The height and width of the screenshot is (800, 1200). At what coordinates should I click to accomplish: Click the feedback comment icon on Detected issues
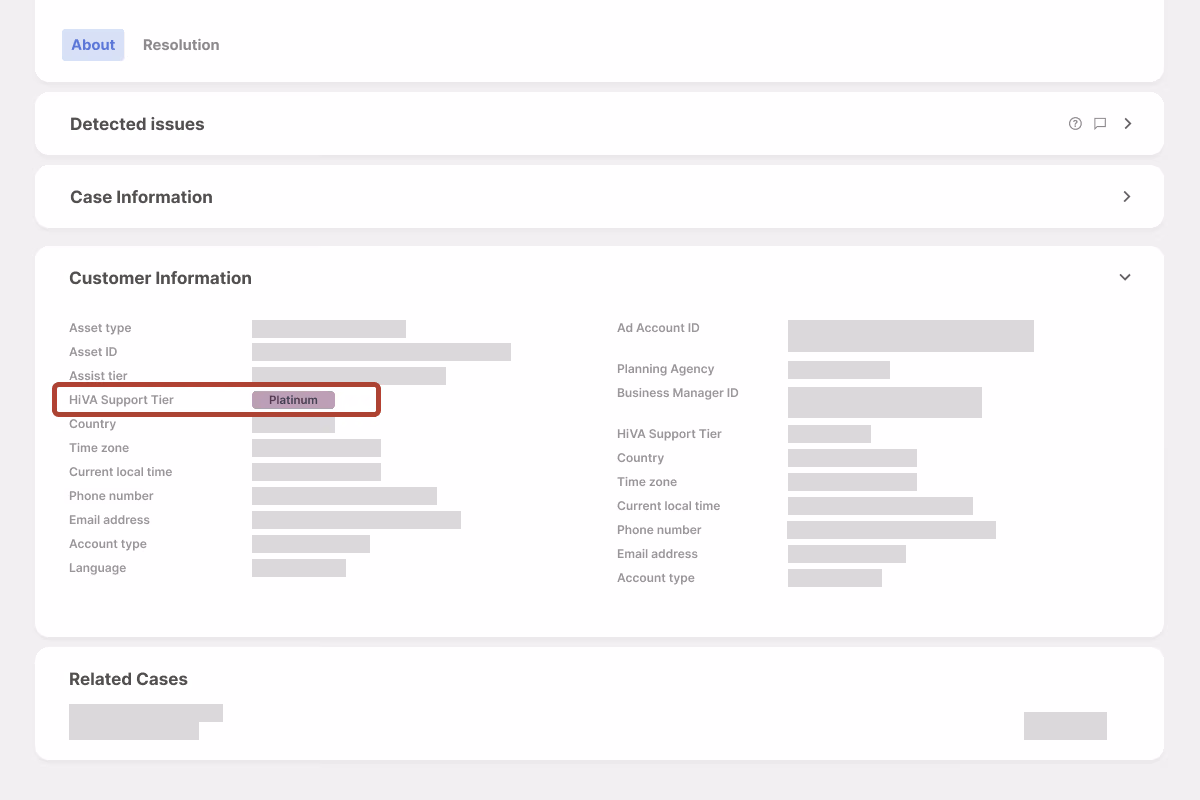[x=1100, y=123]
